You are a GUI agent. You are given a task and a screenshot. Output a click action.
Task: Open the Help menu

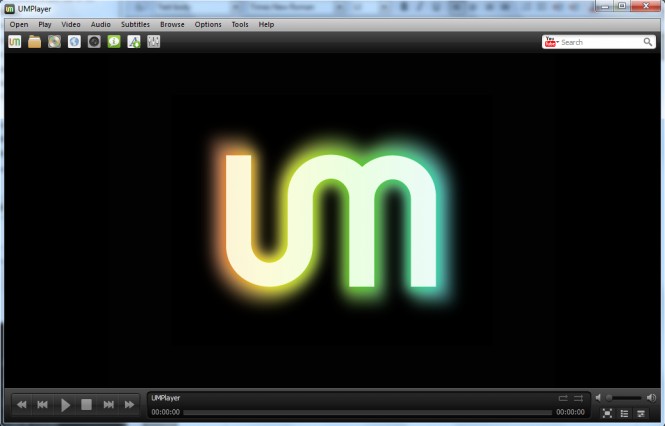coord(266,25)
